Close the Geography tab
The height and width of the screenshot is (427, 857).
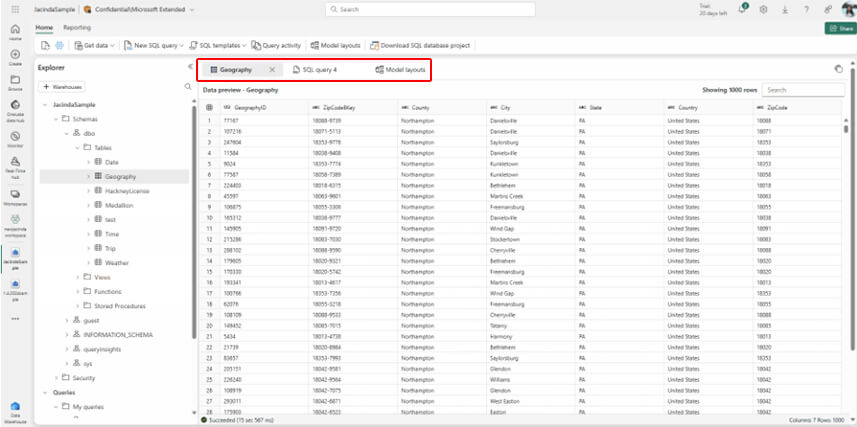pyautogui.click(x=272, y=70)
